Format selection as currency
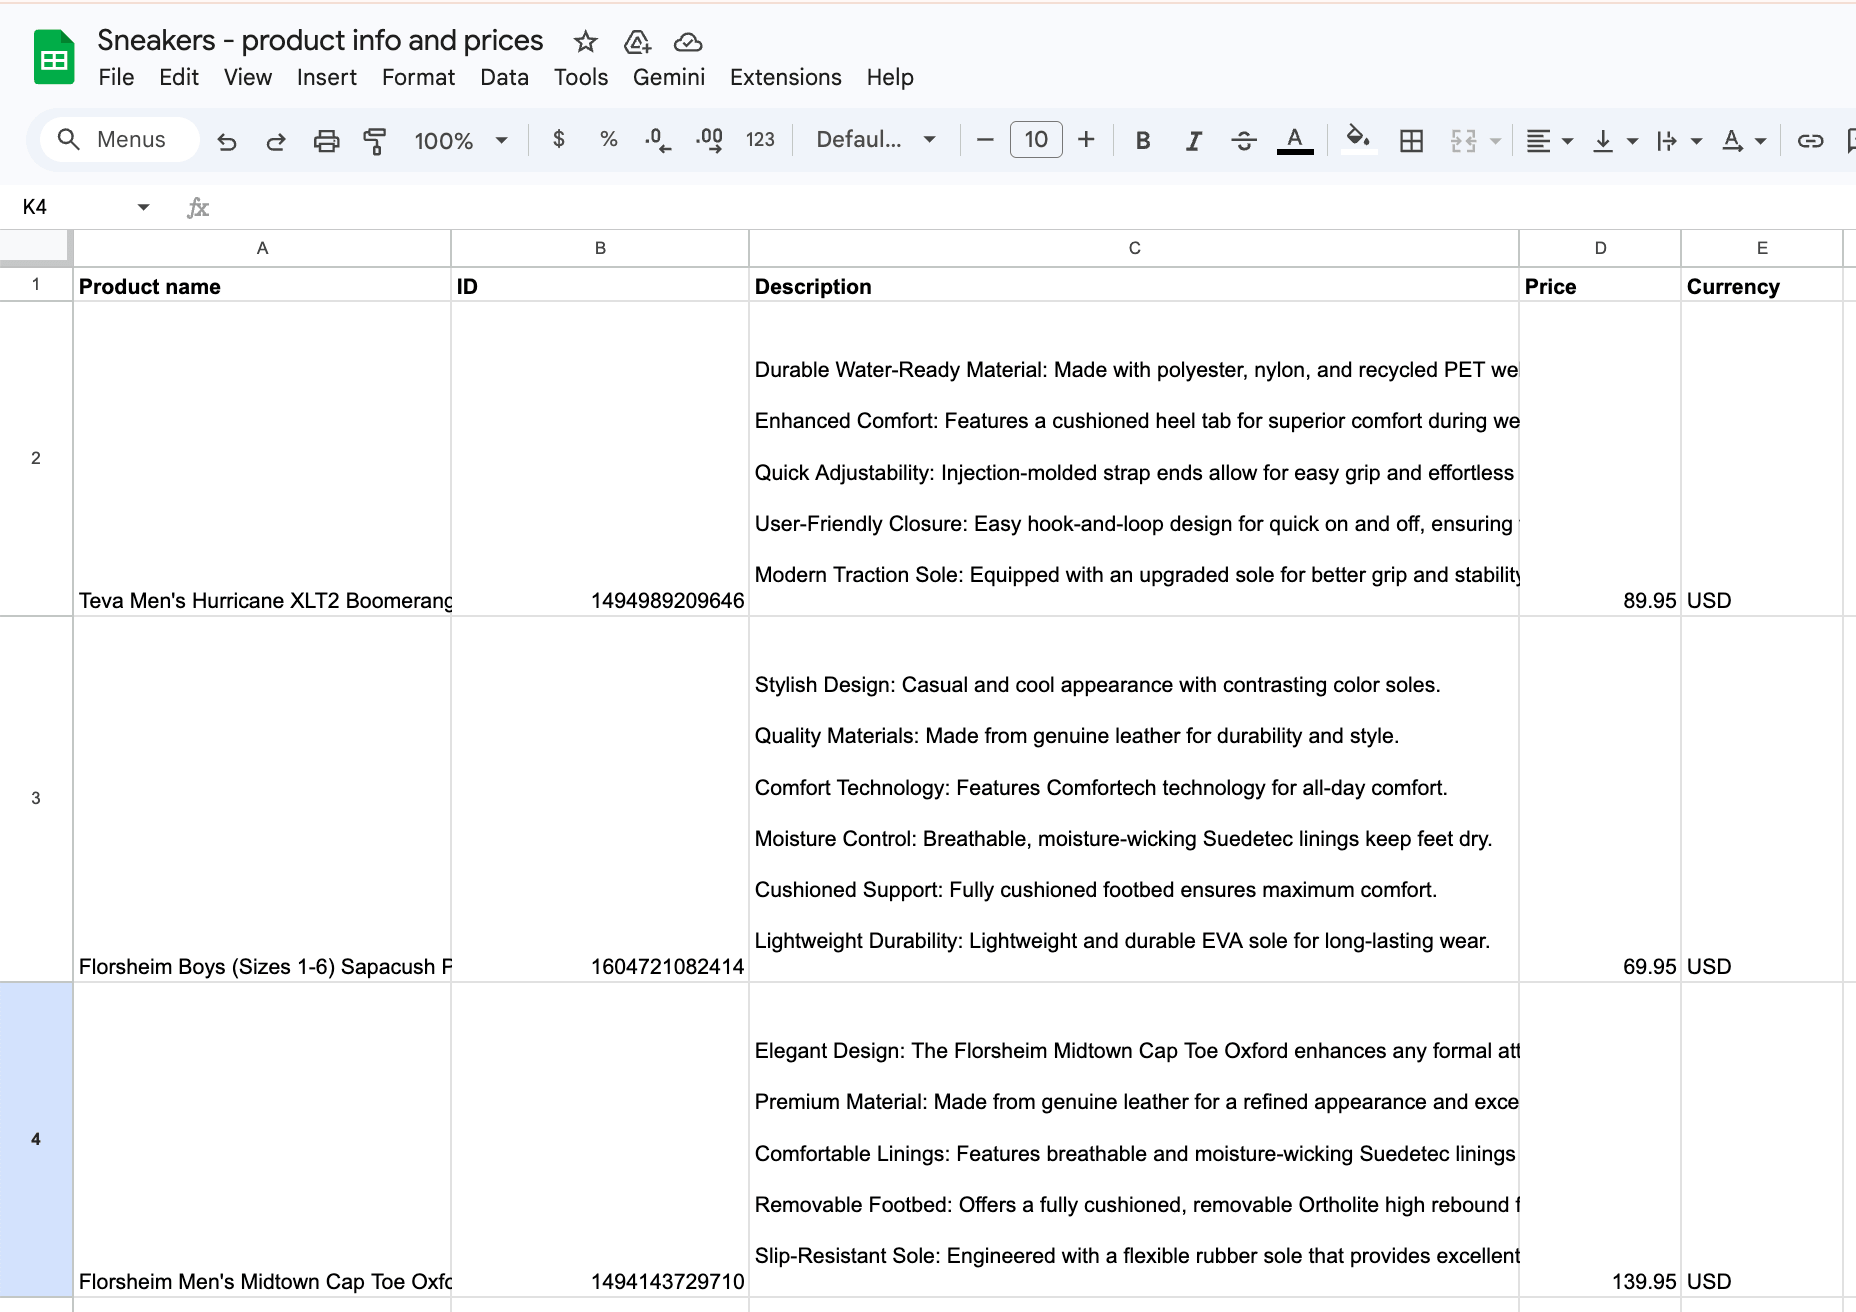This screenshot has width=1856, height=1312. tap(558, 140)
